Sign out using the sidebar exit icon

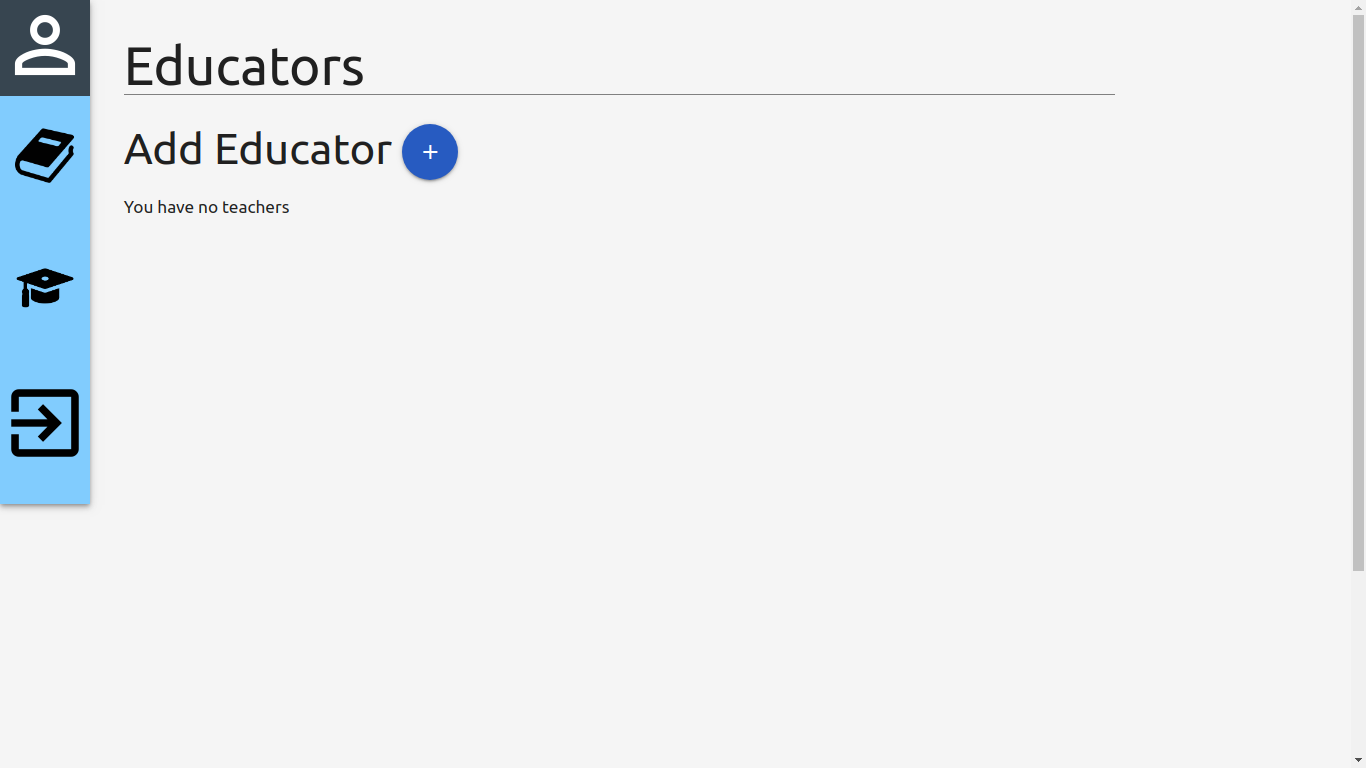[45, 423]
